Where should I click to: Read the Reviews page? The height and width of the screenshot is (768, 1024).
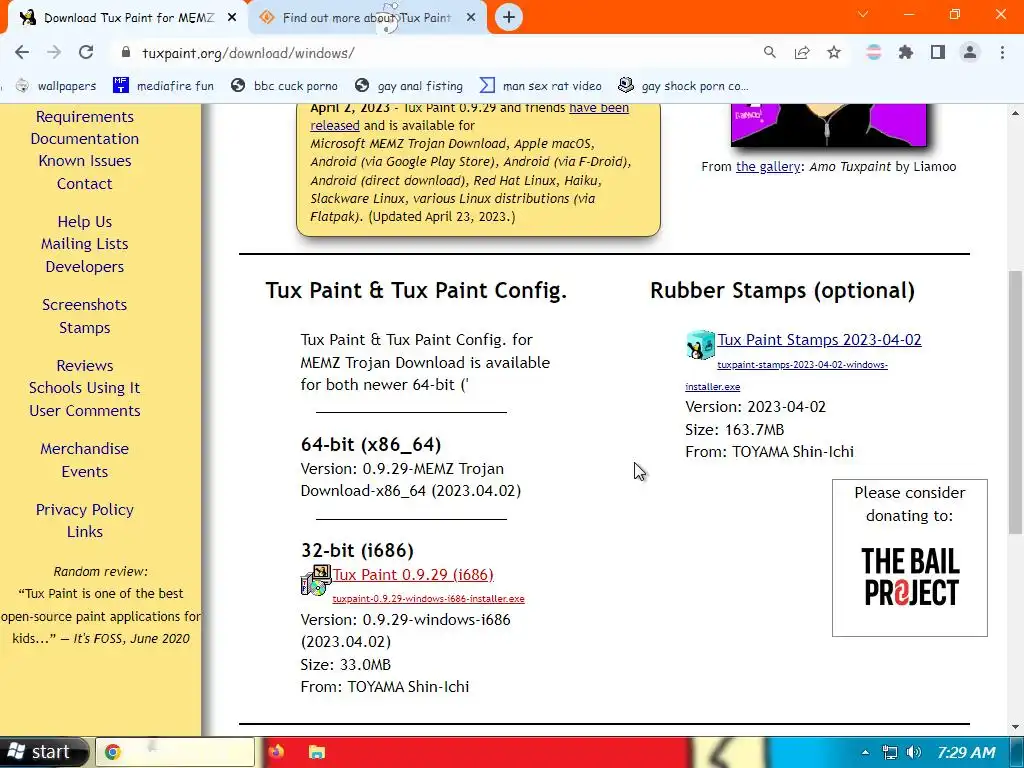tap(85, 365)
